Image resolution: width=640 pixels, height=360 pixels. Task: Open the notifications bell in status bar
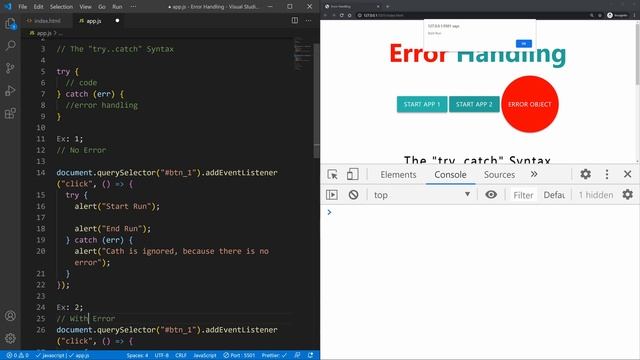click(311, 356)
